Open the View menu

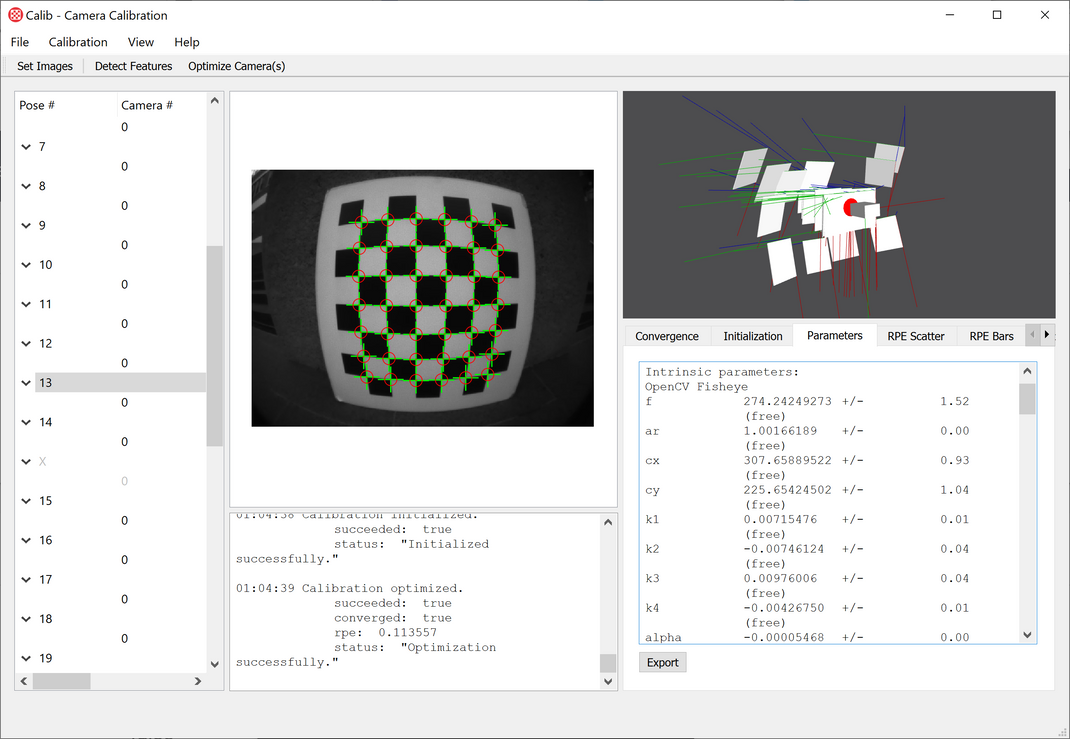tap(140, 42)
